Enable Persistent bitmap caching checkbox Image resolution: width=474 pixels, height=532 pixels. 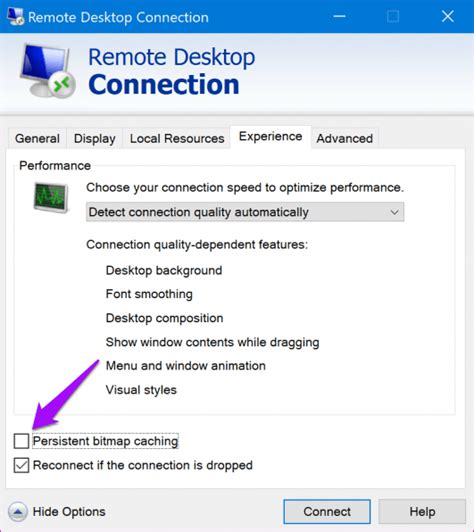pos(21,441)
